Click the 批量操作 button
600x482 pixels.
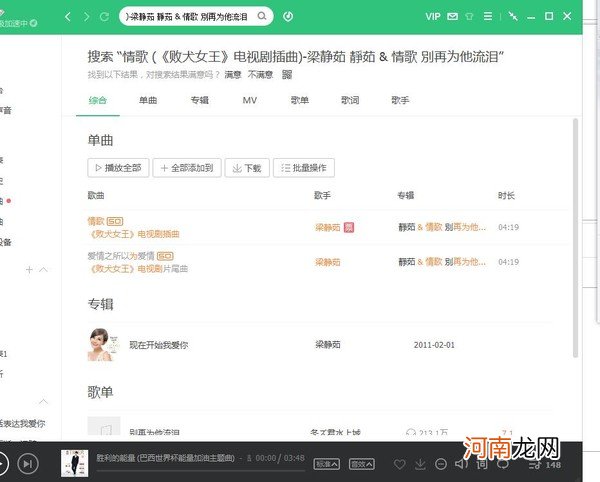[304, 168]
